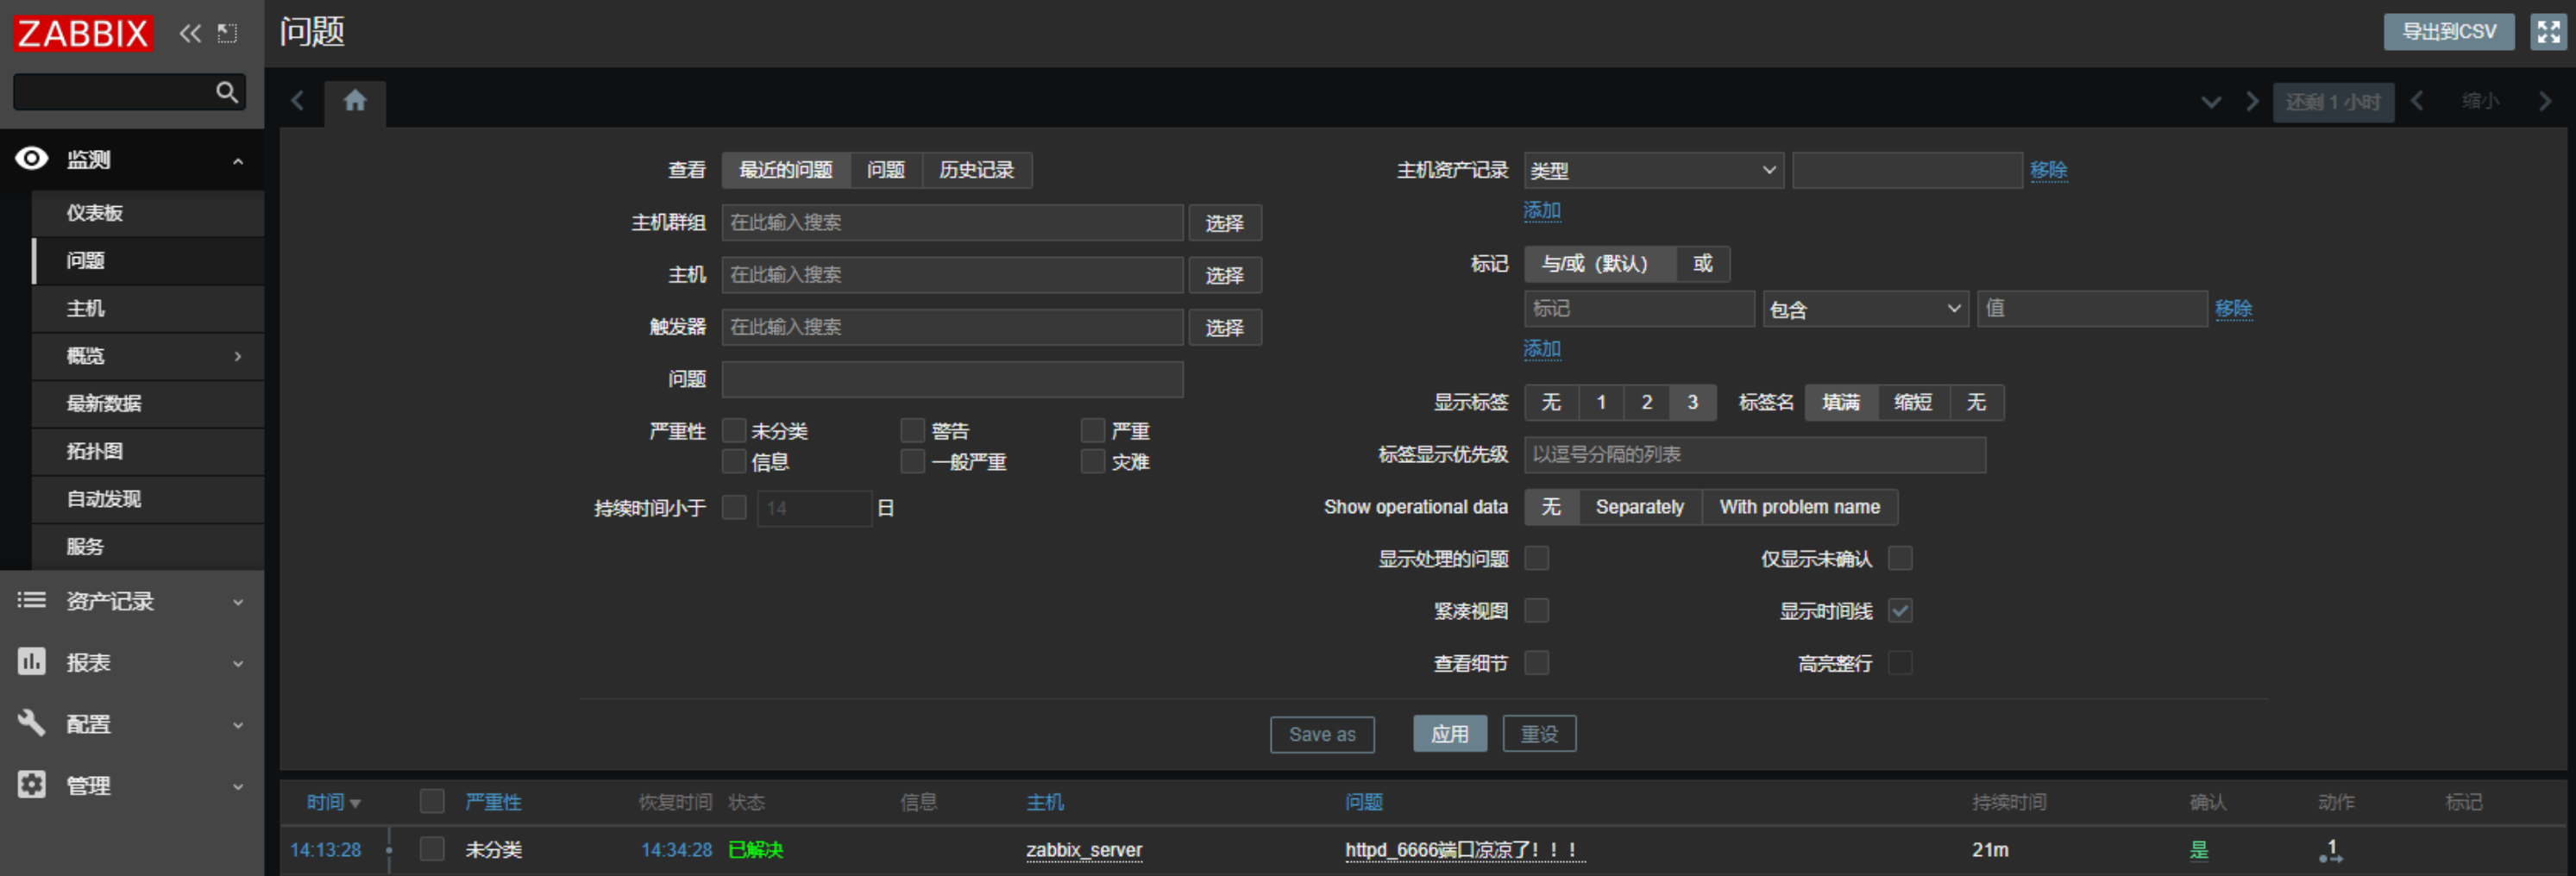This screenshot has height=876, width=2576.
Task: Click the time range back arrow
Action: (2417, 101)
